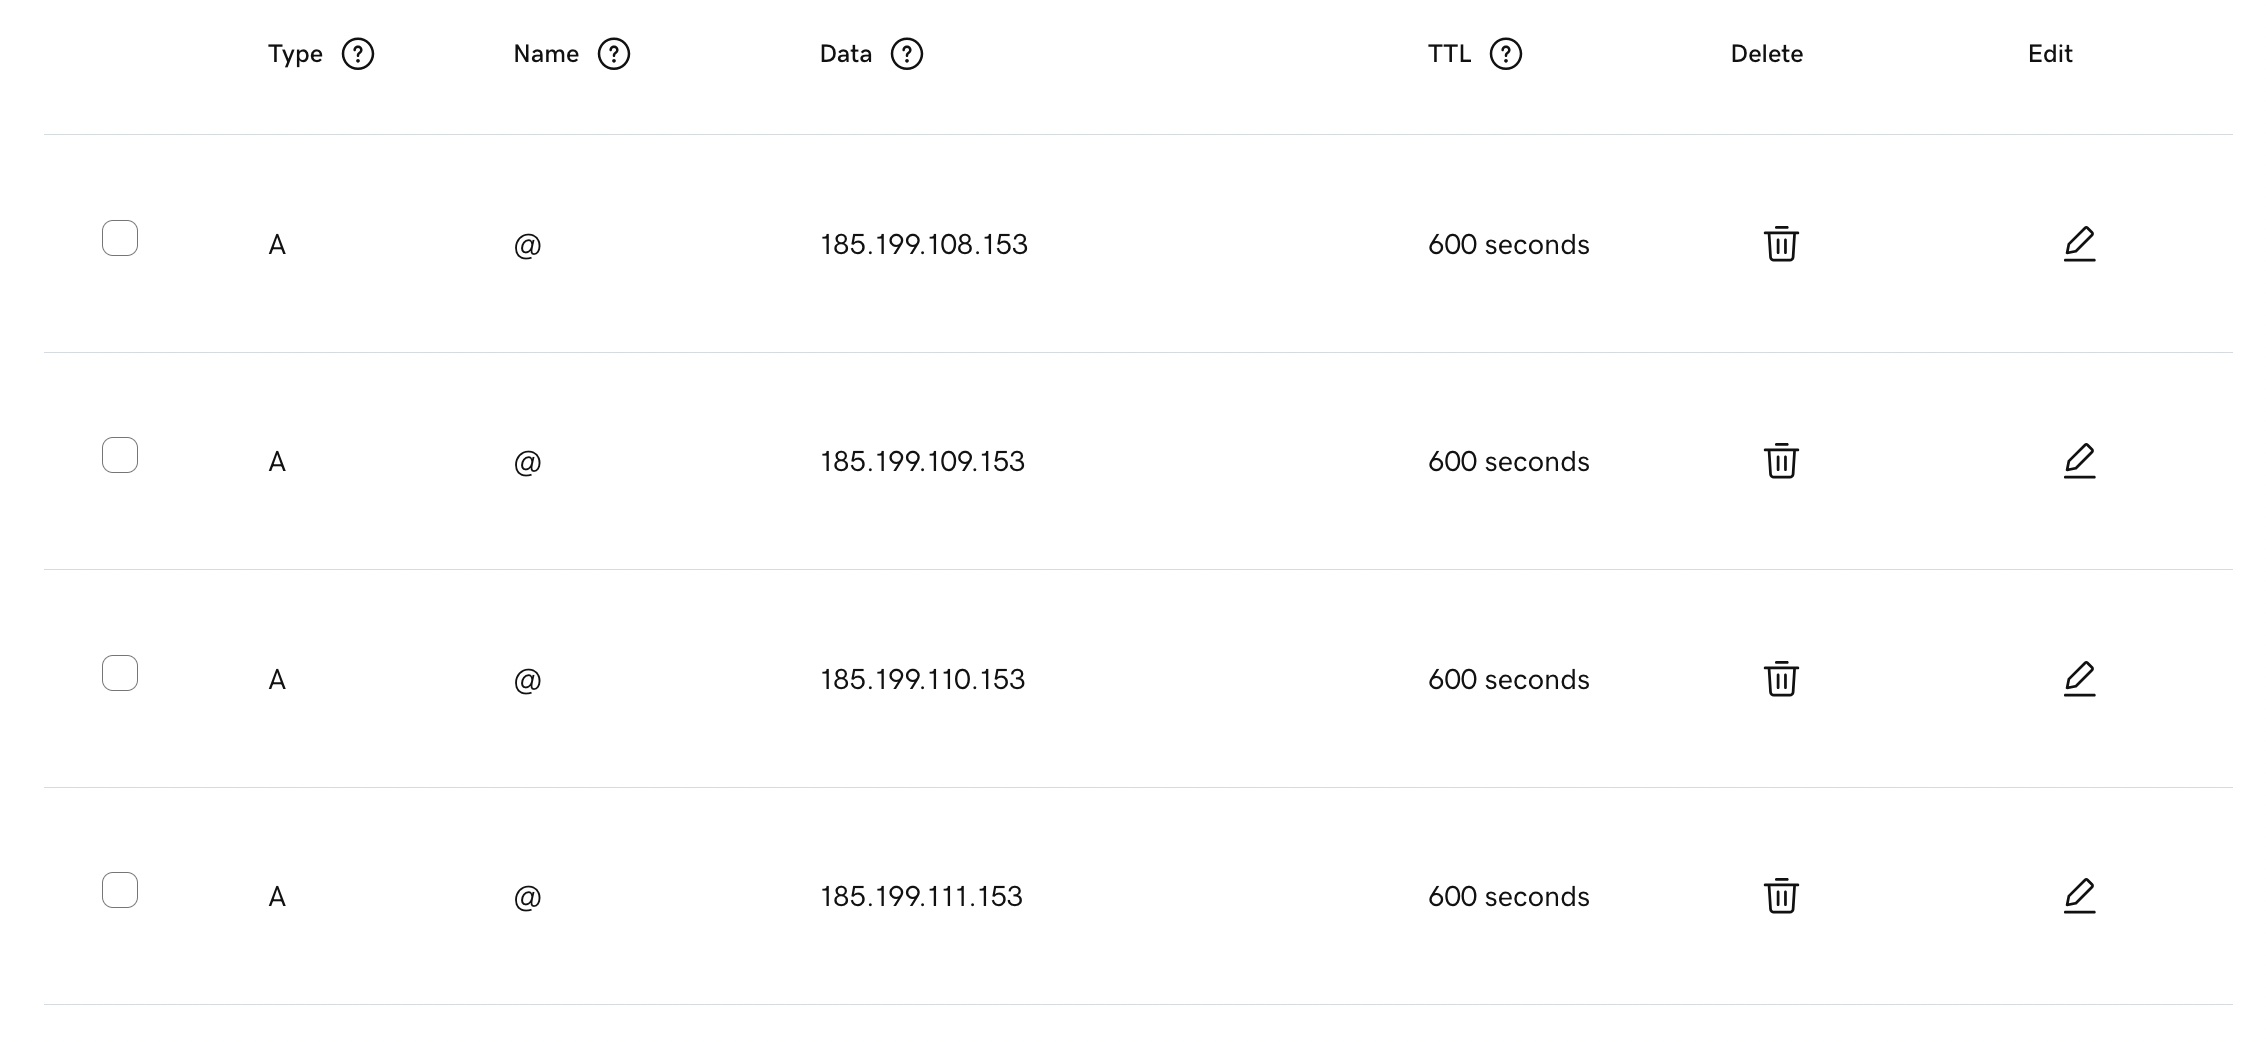Select the 185.199.108.153 record checkbox
Viewport: 2266px width, 1042px height.
pyautogui.click(x=120, y=238)
